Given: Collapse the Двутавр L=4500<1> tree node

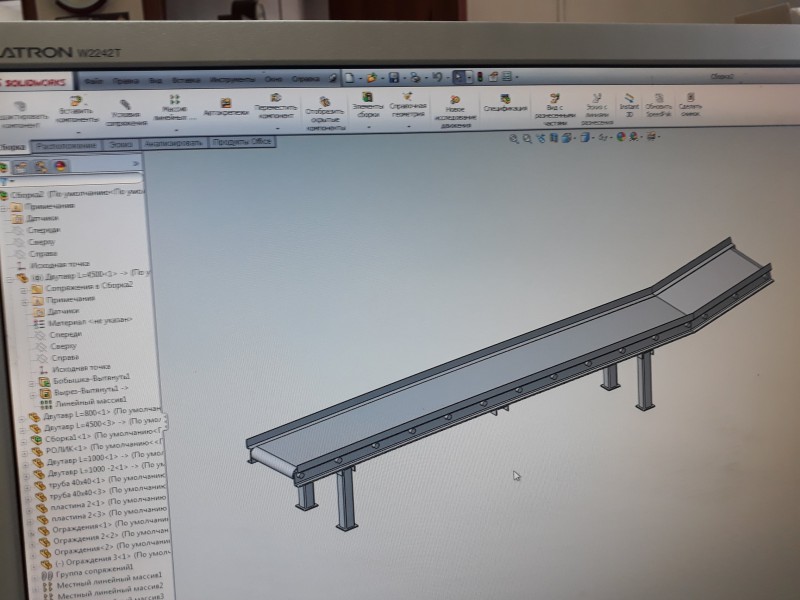Looking at the screenshot, I should pyautogui.click(x=9, y=279).
